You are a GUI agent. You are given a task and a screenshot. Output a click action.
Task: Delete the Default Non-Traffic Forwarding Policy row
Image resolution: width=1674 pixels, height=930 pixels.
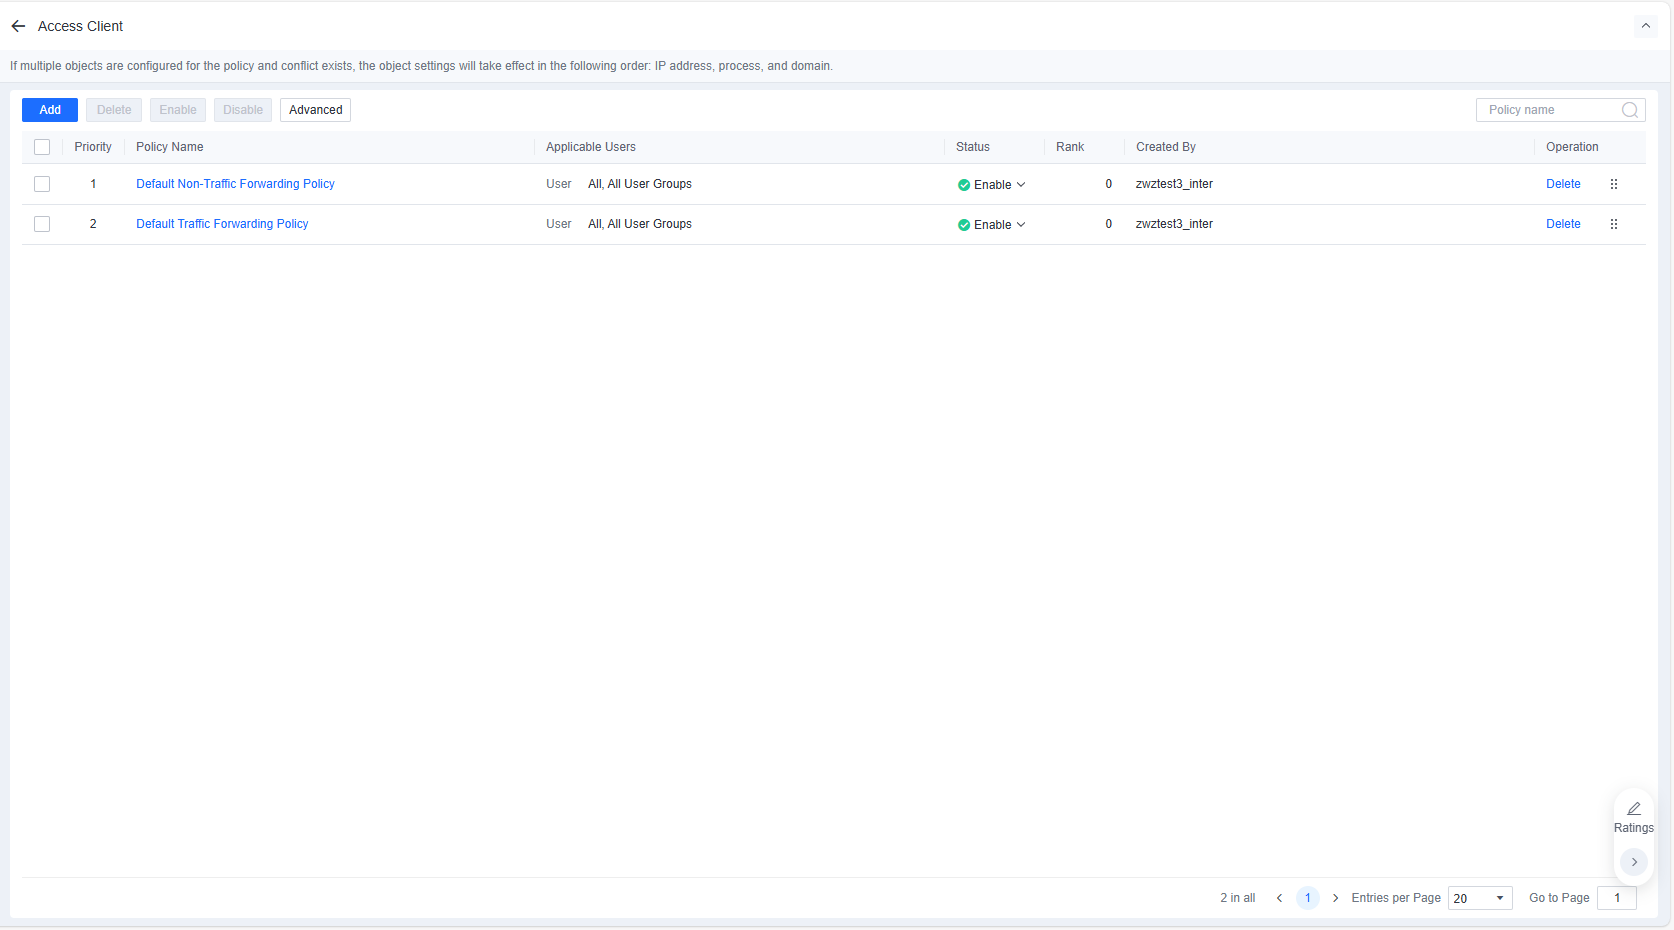1563,184
